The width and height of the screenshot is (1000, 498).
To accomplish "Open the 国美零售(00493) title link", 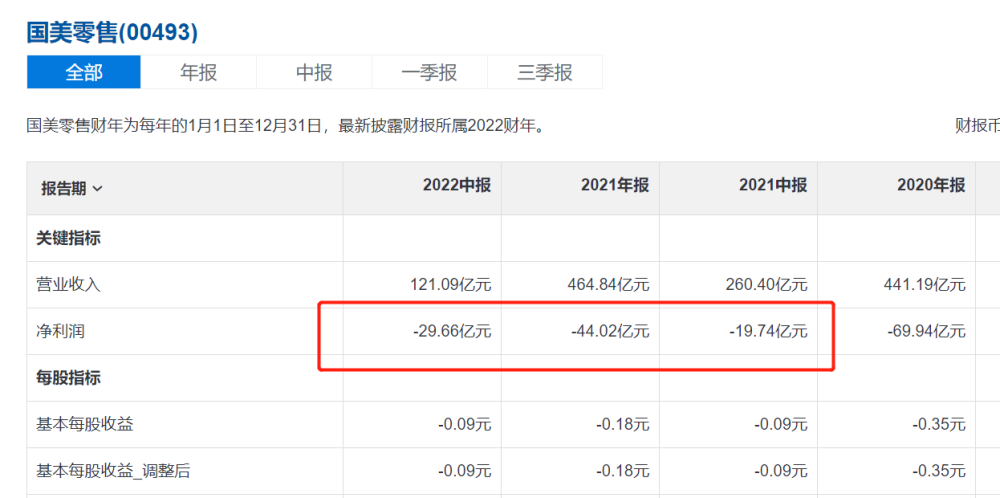I will [x=112, y=32].
